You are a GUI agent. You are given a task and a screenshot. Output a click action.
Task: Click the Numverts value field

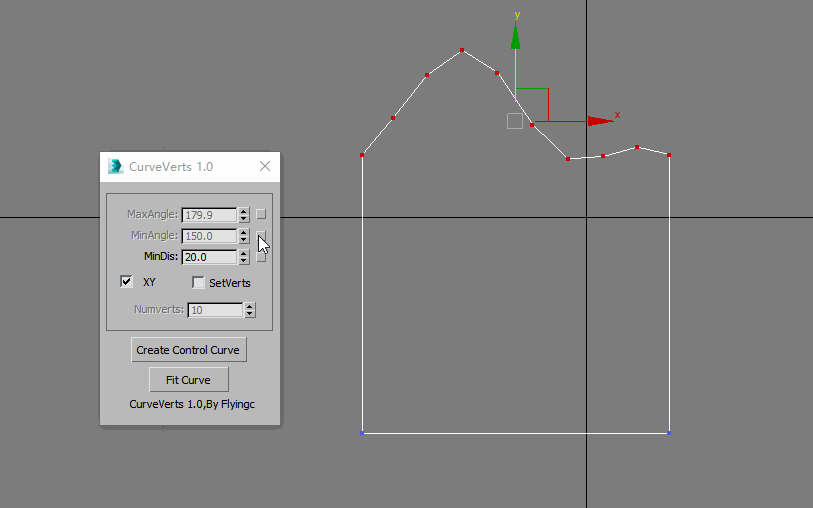(x=215, y=310)
